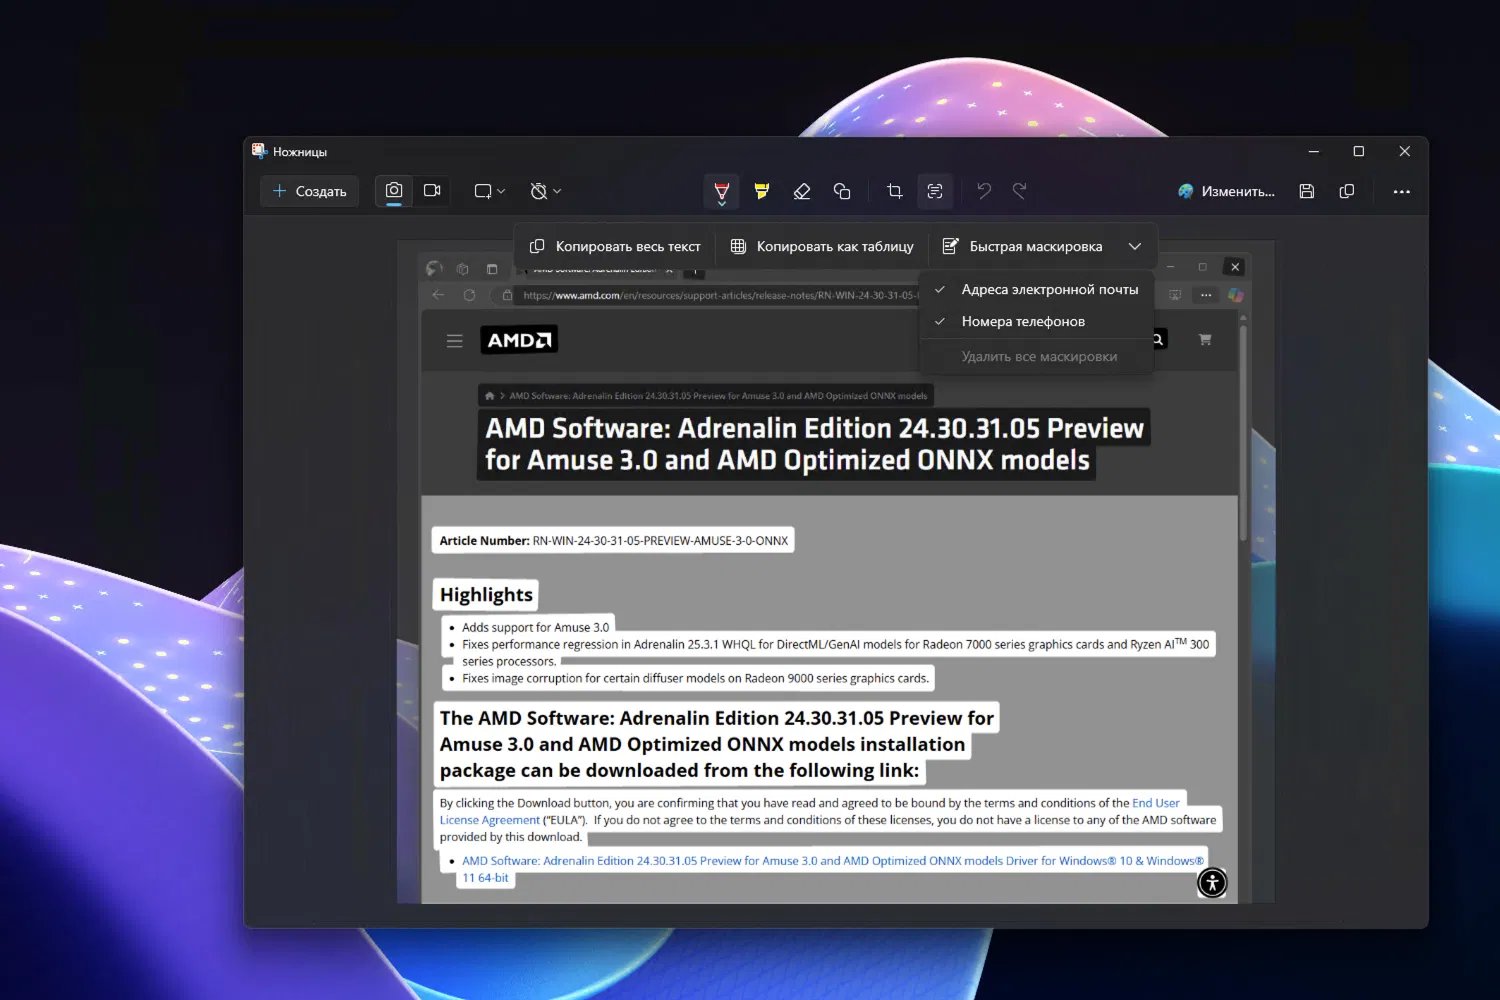This screenshot has width=1500, height=1000.
Task: Click the 'Article Number:' text line
Action: [613, 541]
